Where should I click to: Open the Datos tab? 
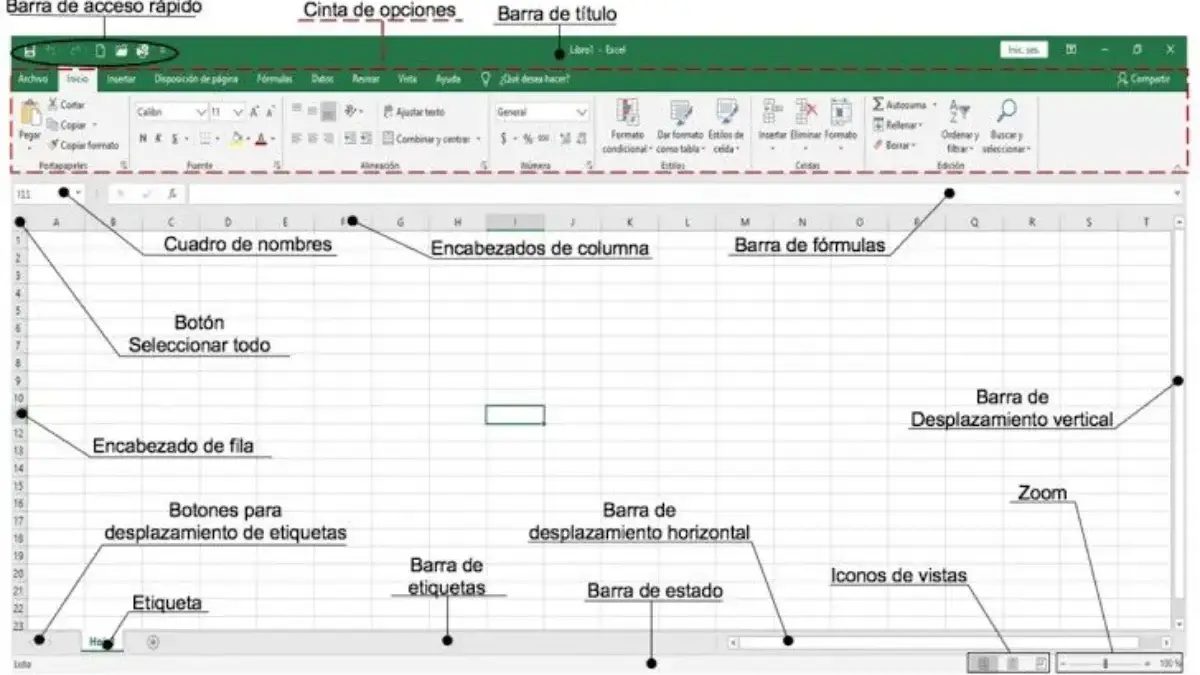323,79
